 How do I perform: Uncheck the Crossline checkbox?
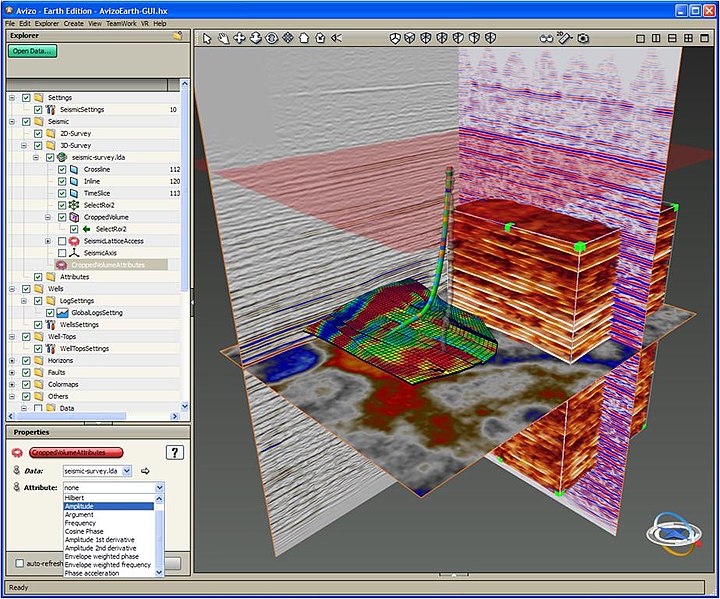click(62, 169)
